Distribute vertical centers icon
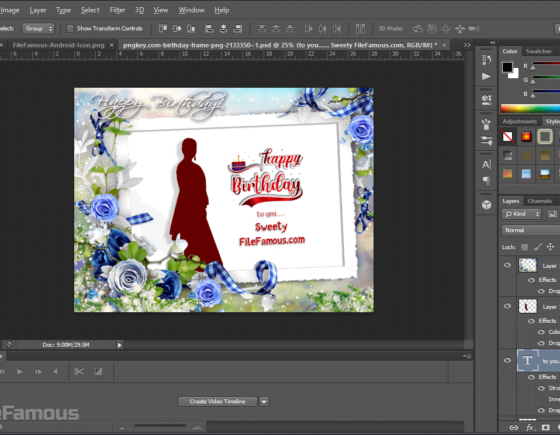 [x=276, y=29]
